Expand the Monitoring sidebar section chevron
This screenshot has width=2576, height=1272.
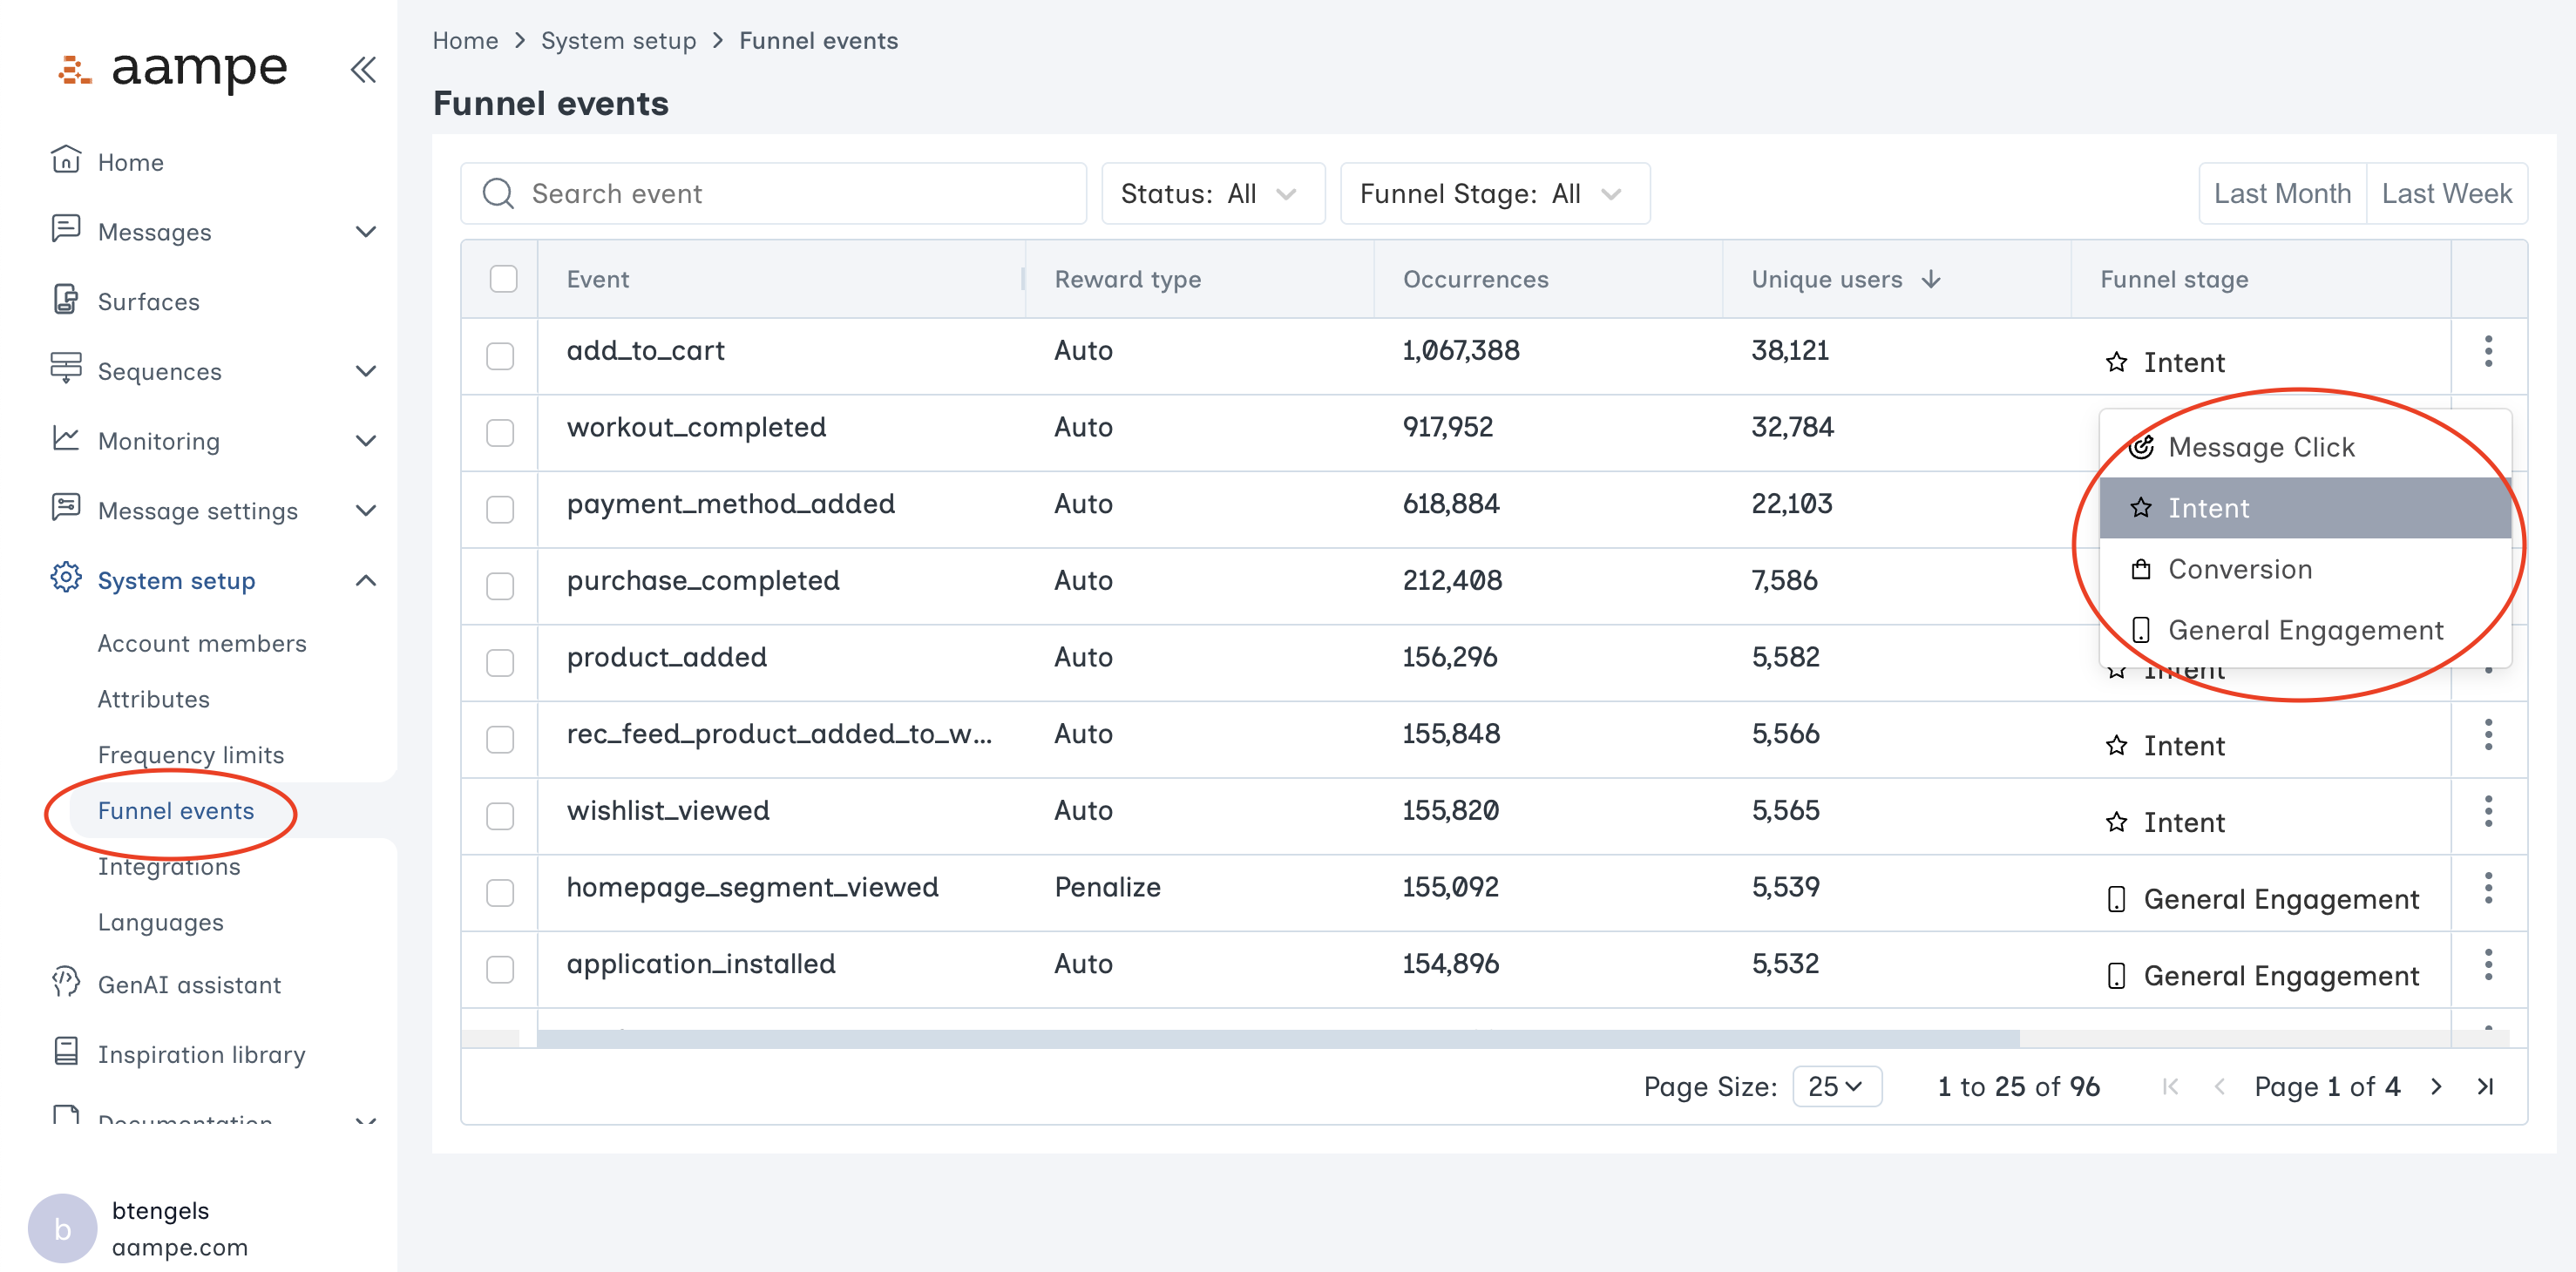366,441
